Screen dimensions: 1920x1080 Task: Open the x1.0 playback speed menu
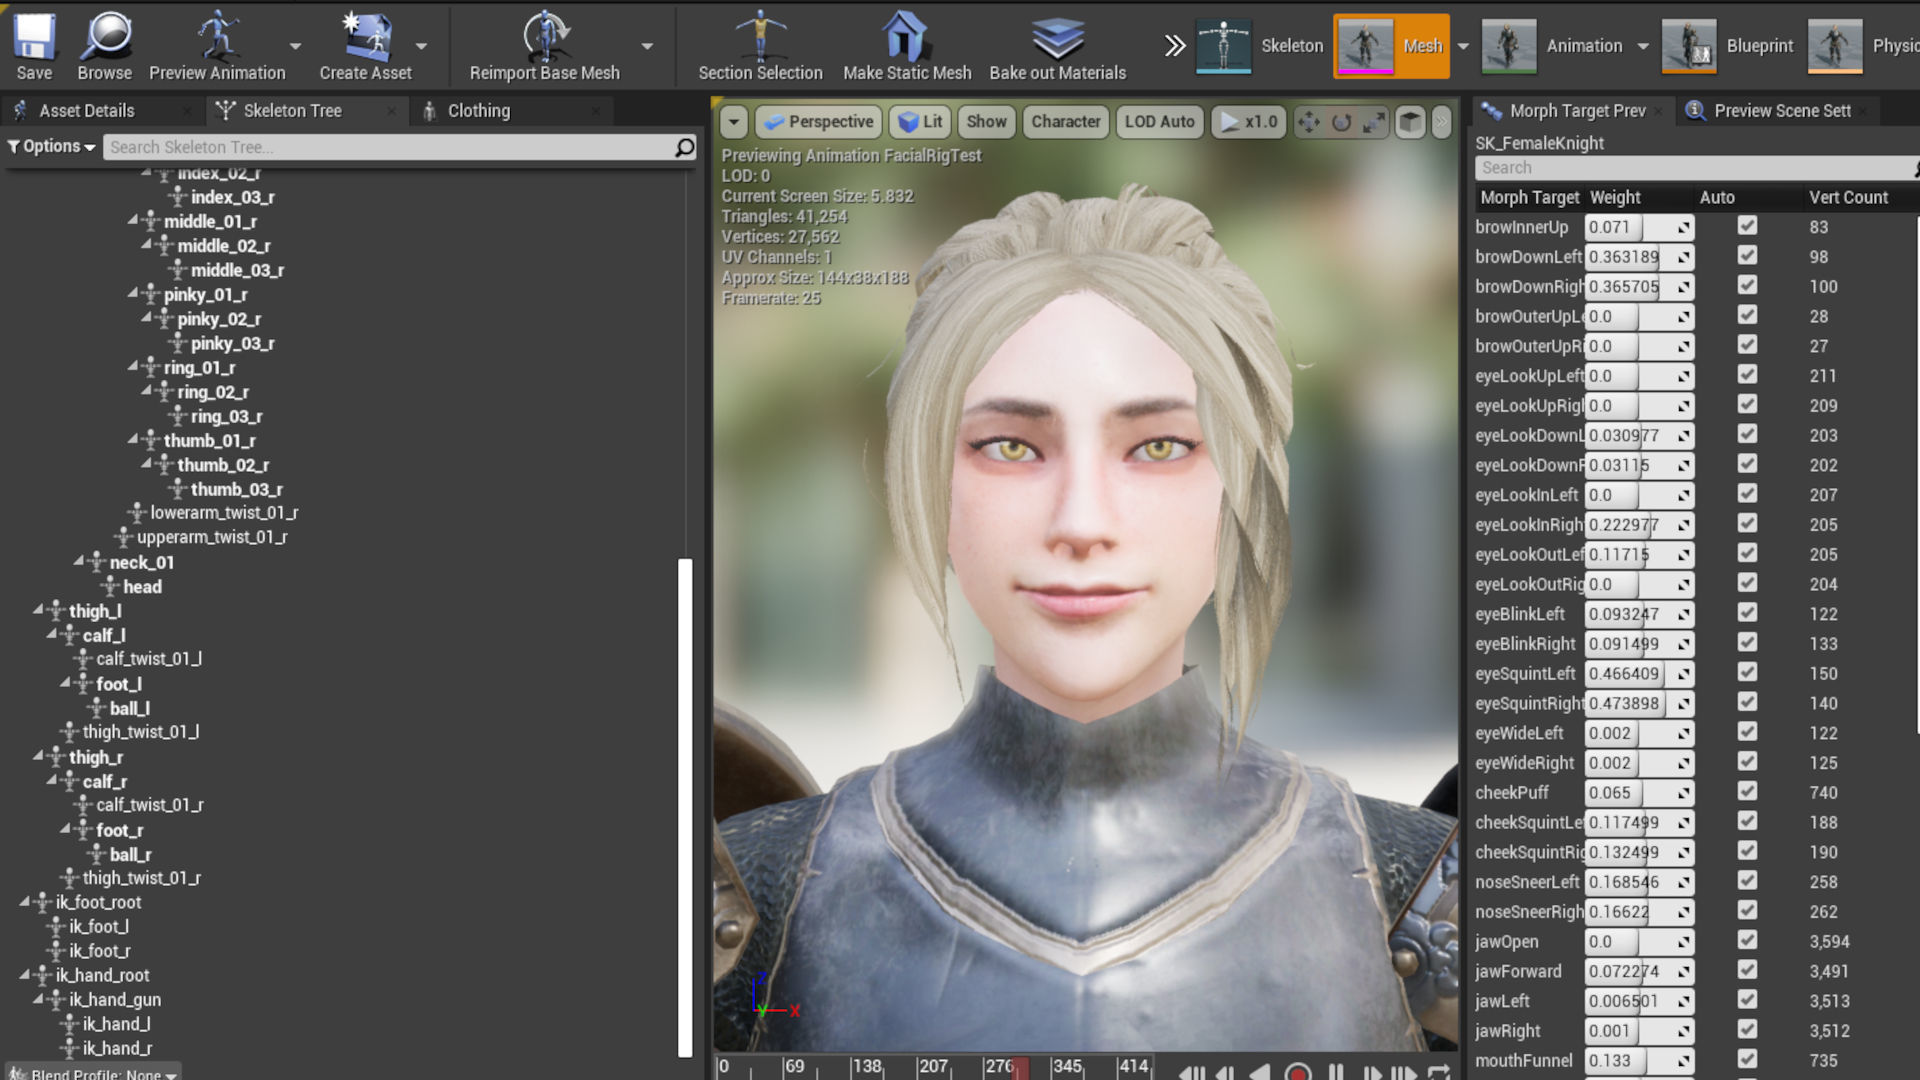pos(1248,122)
